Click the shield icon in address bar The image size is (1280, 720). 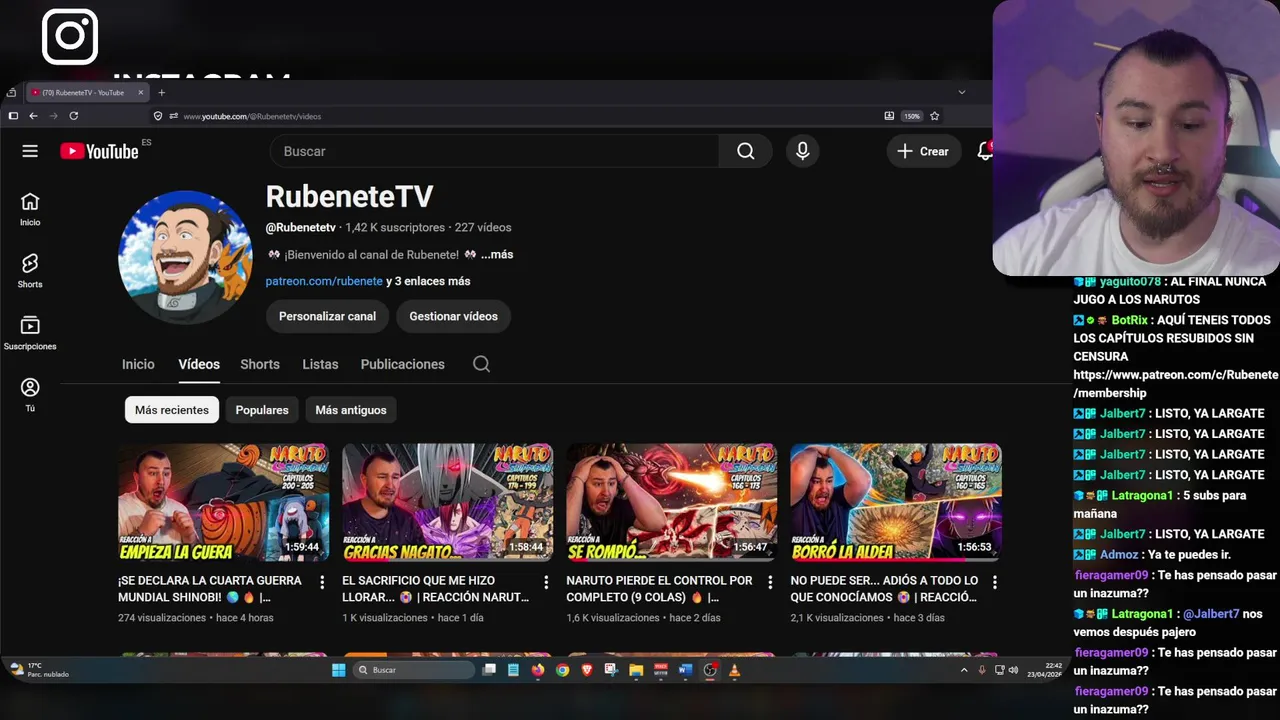point(158,116)
